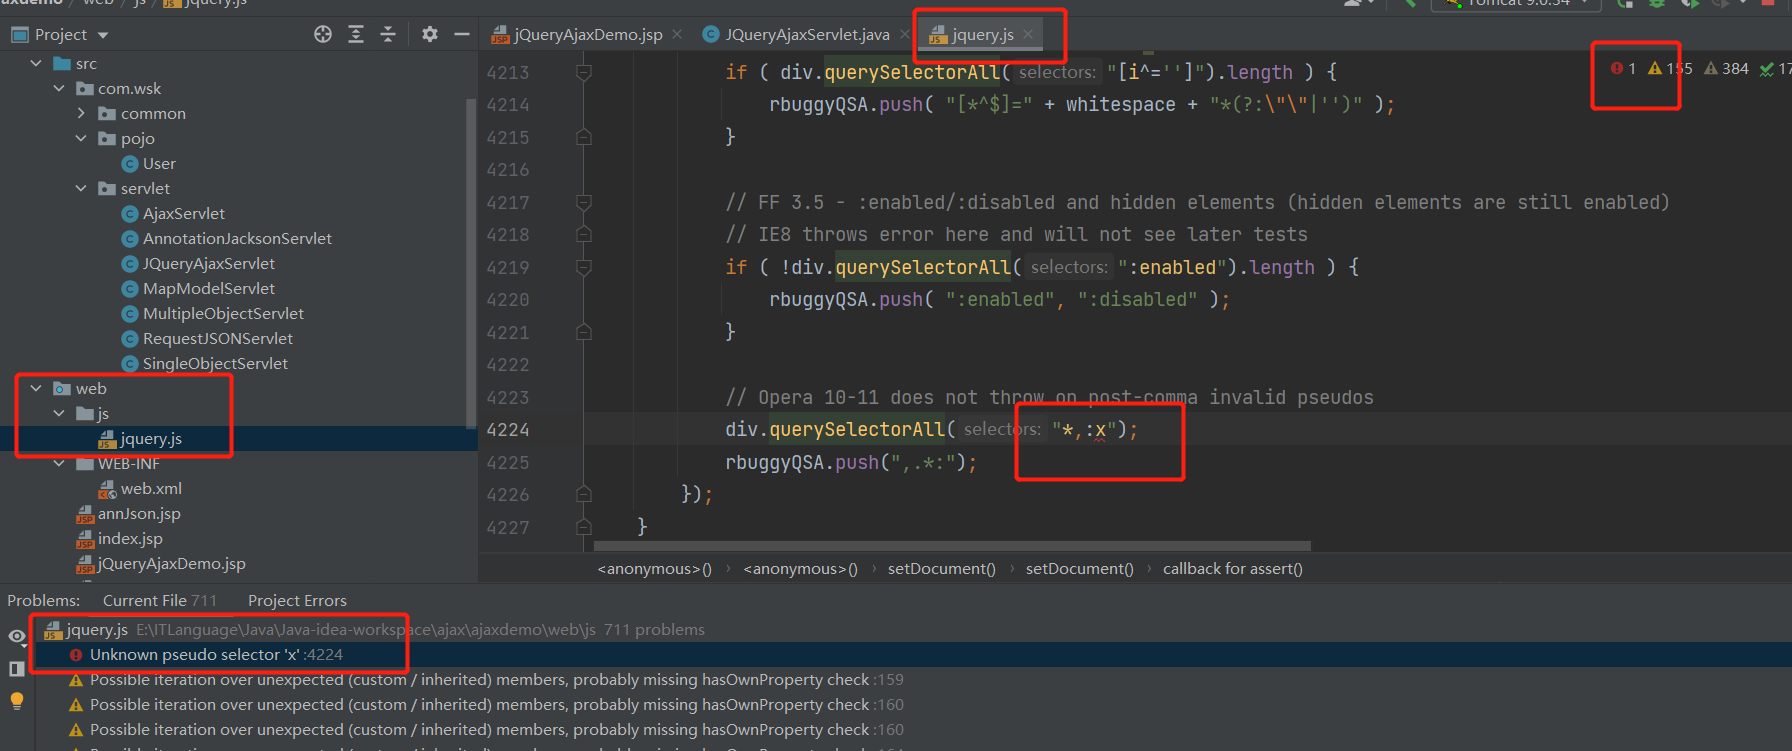Collapse the web folder
Image resolution: width=1792 pixels, height=751 pixels.
coord(37,388)
